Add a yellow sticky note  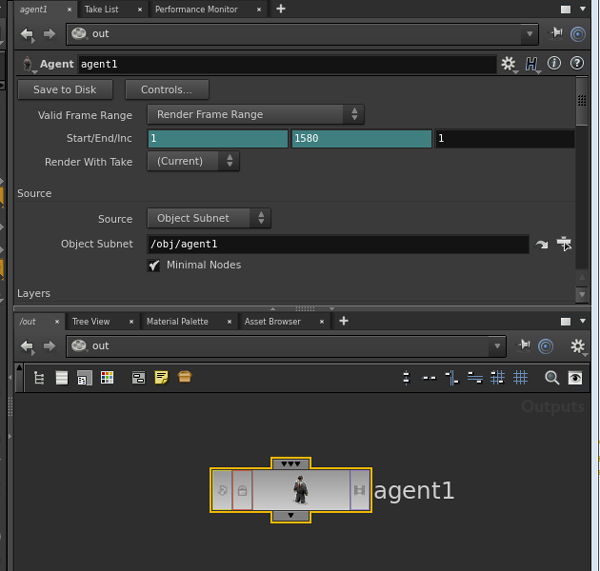pyautogui.click(x=161, y=377)
